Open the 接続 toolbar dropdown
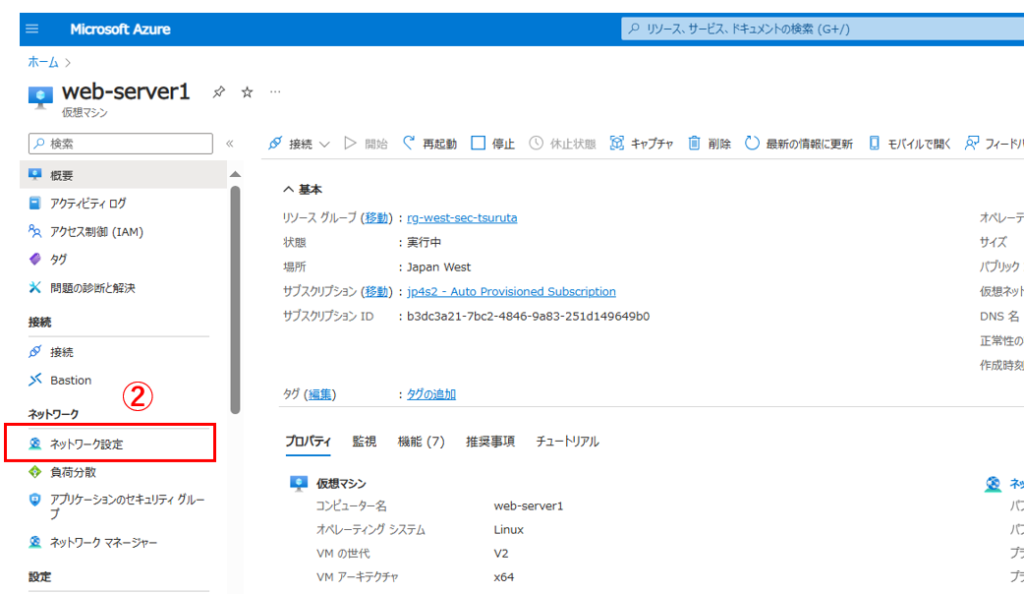Viewport: 1024px width, 594px height. point(299,144)
